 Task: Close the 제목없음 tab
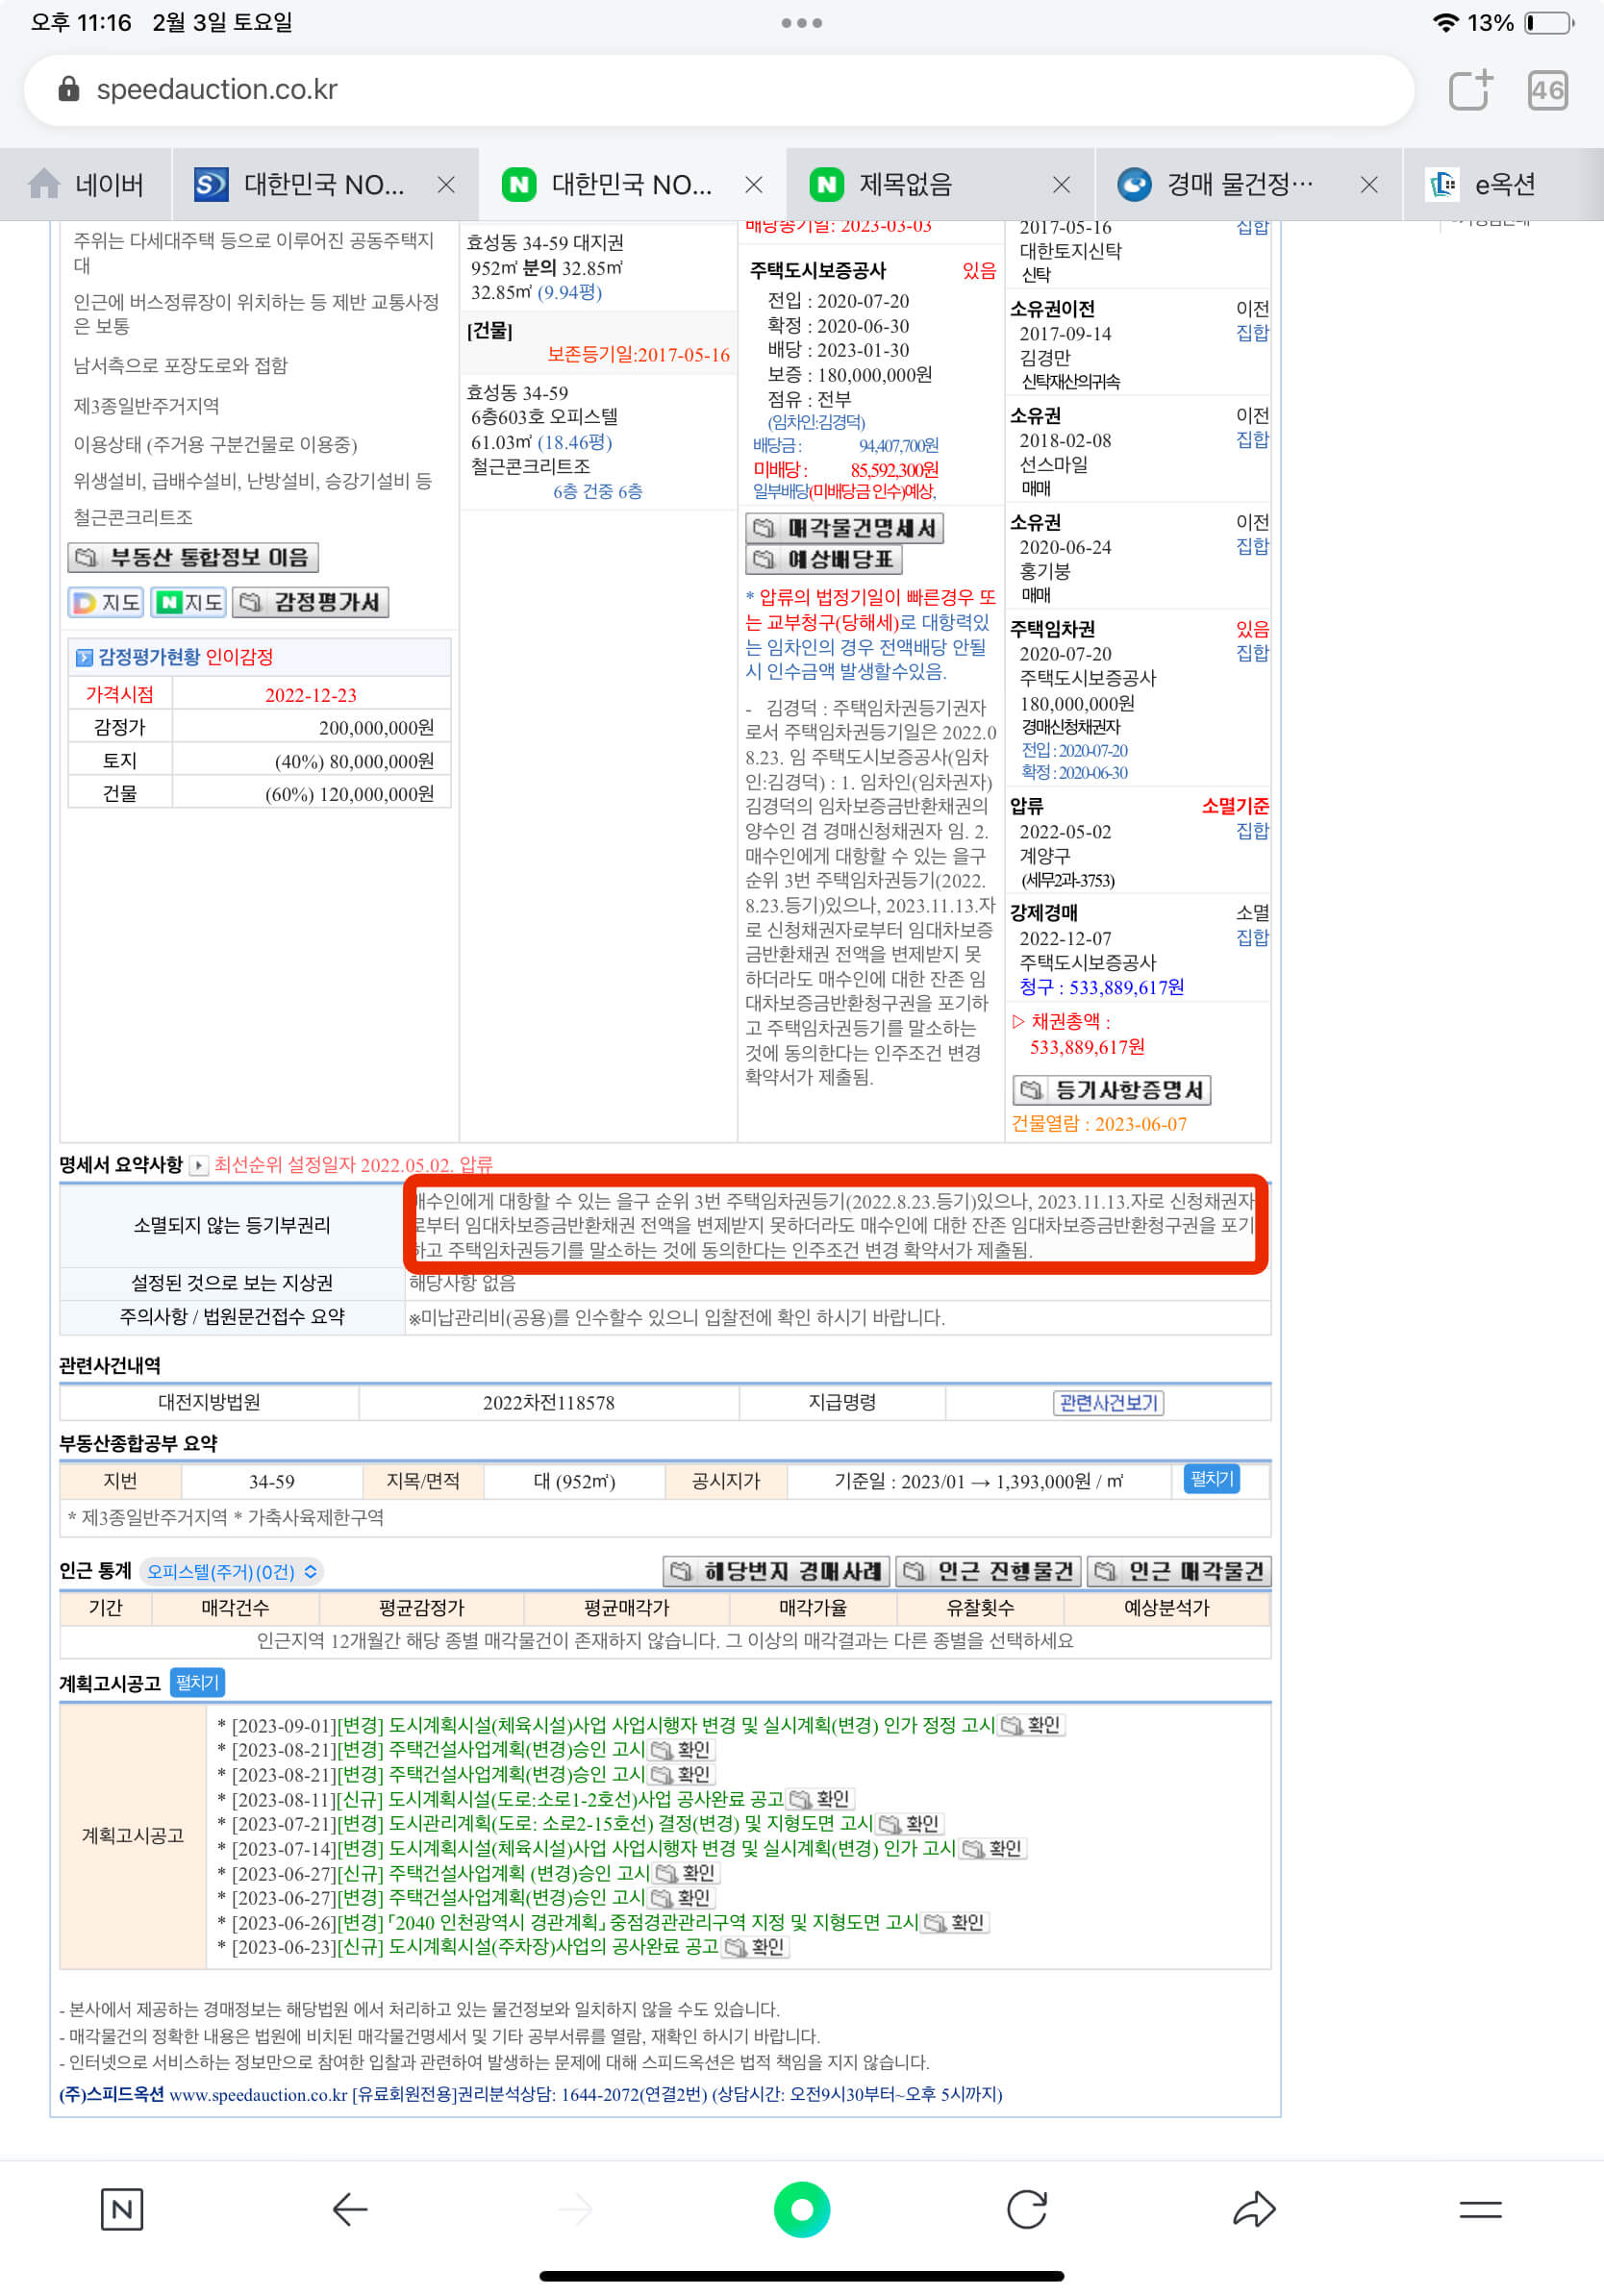tap(1061, 185)
